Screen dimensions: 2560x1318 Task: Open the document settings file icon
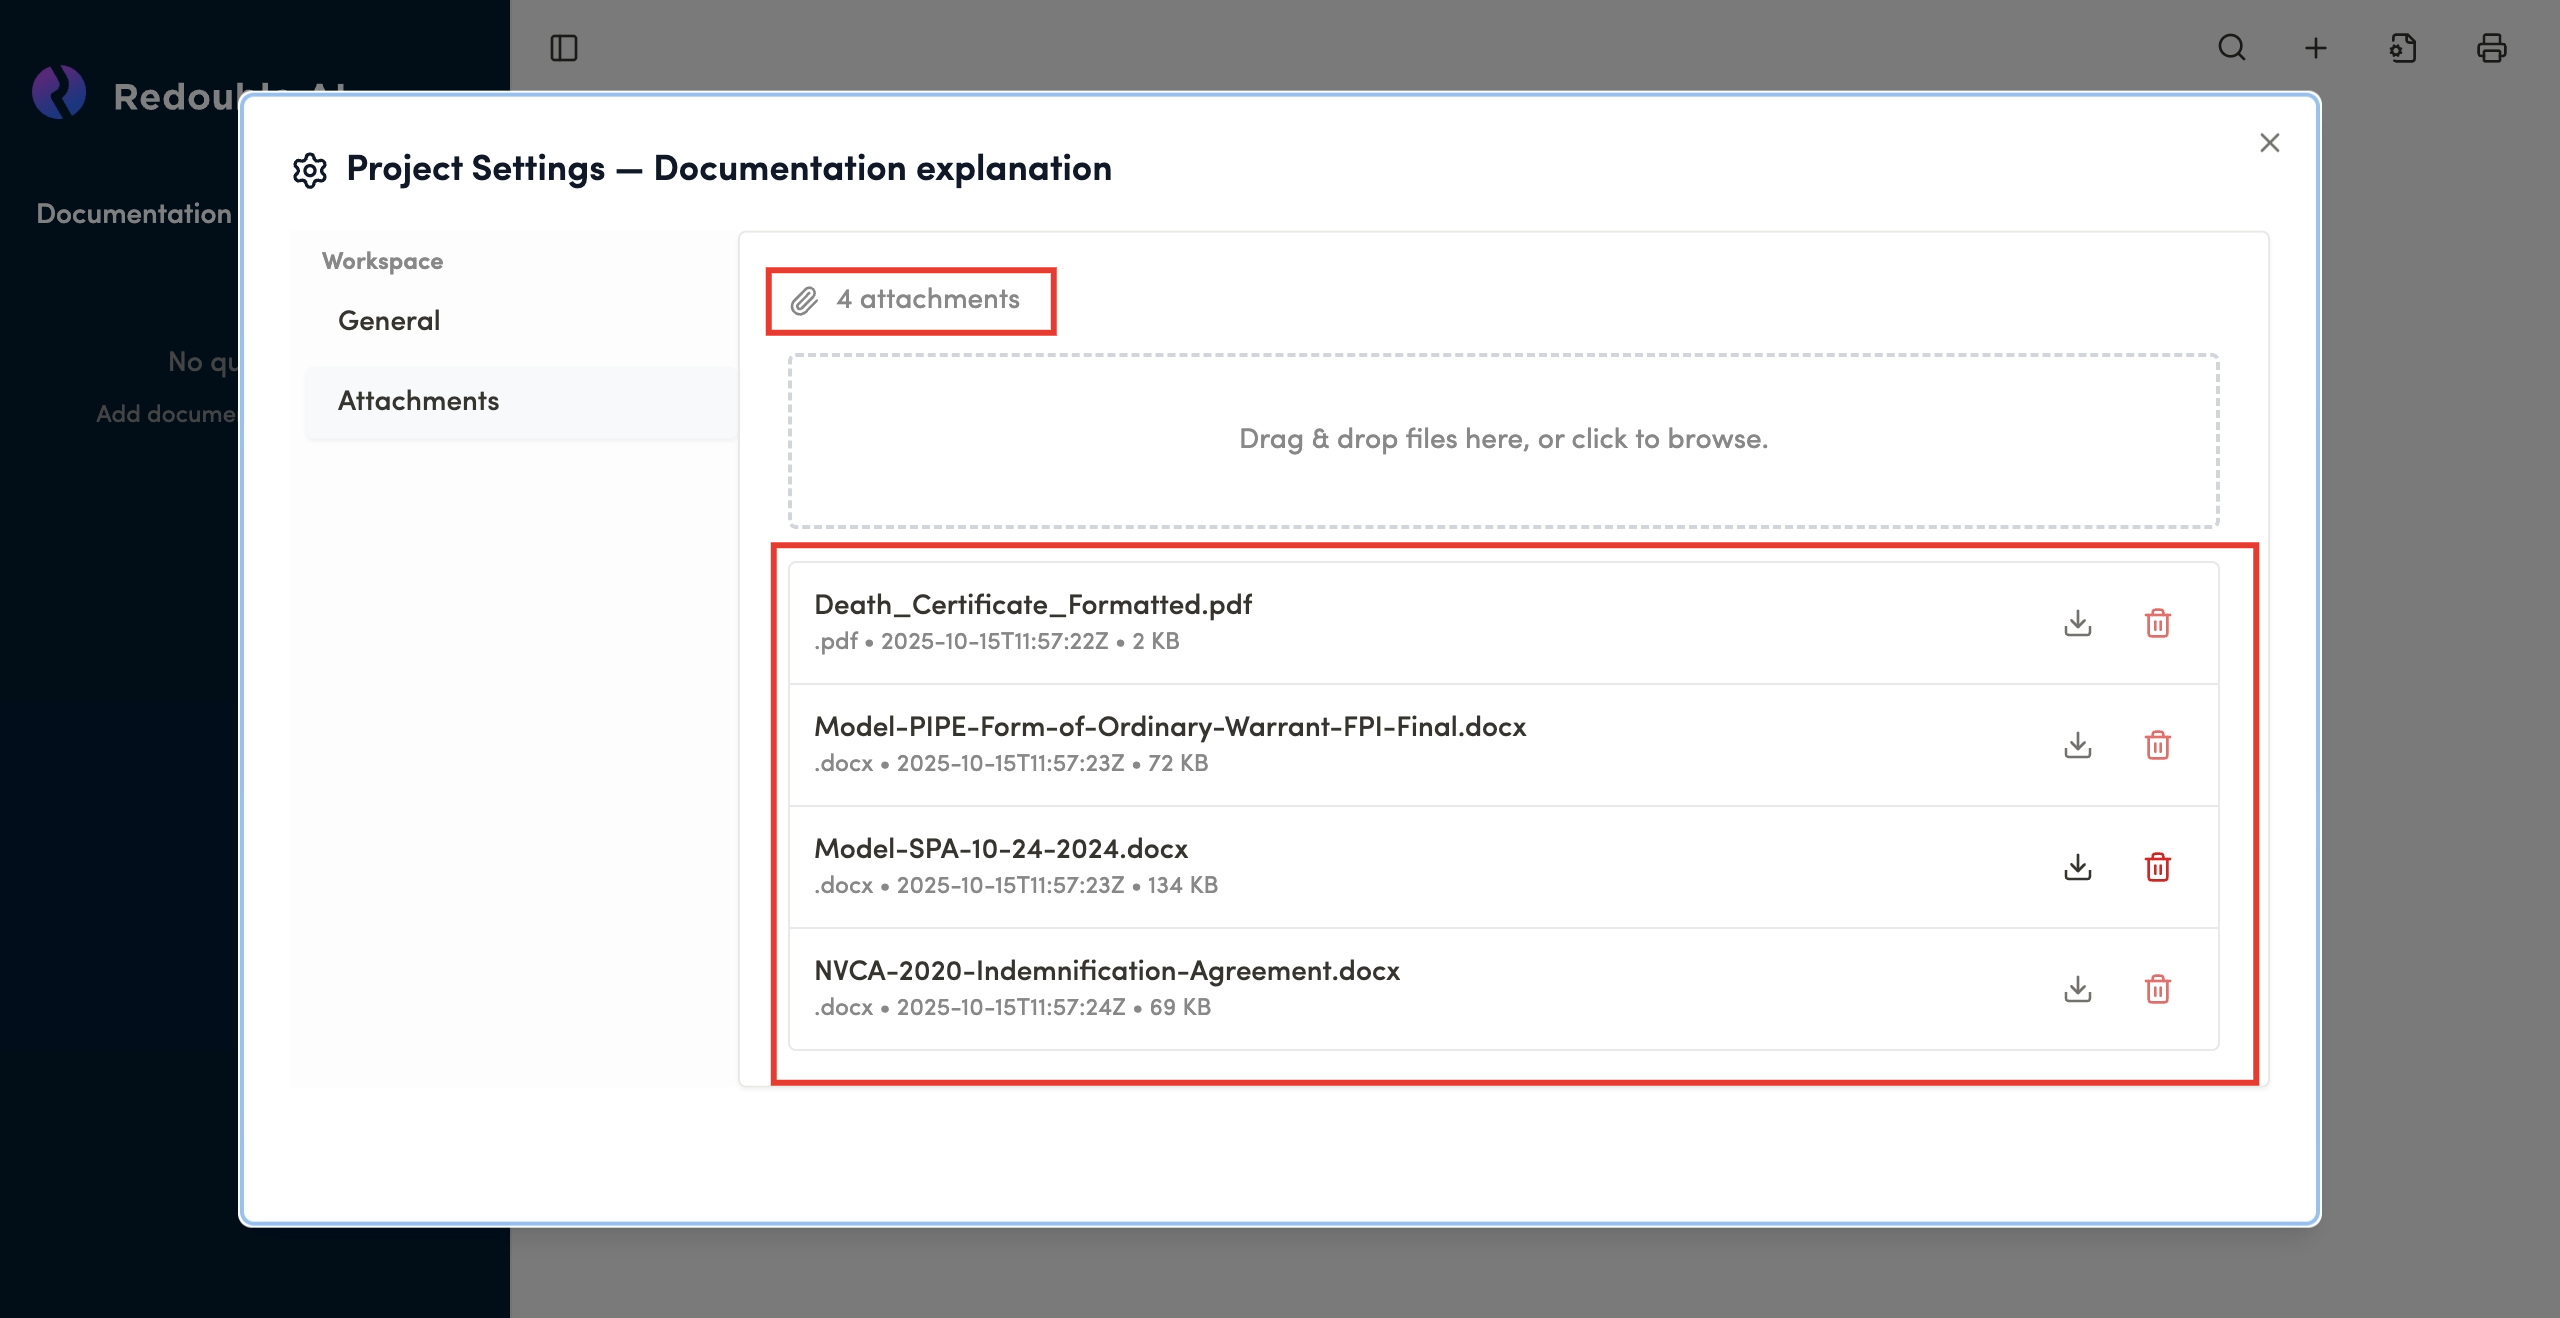point(2402,48)
